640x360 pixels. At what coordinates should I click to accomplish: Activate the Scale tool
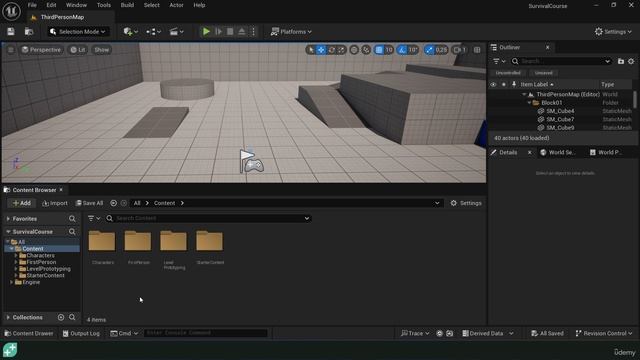pos(341,50)
